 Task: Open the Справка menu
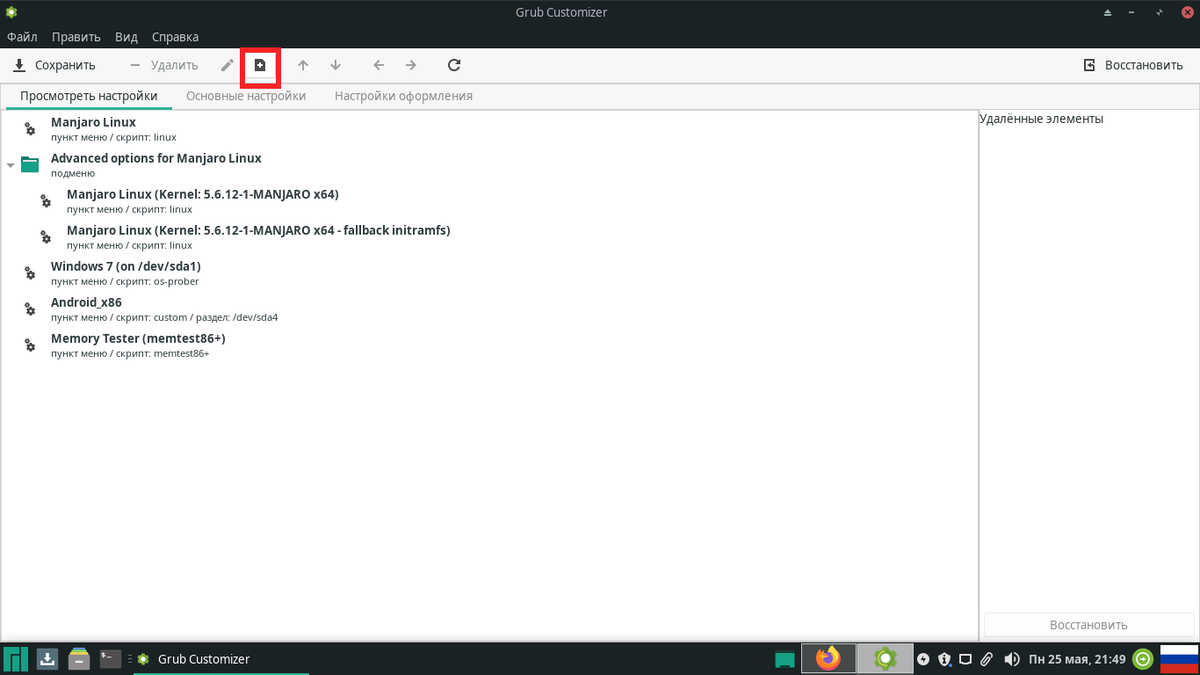[175, 37]
